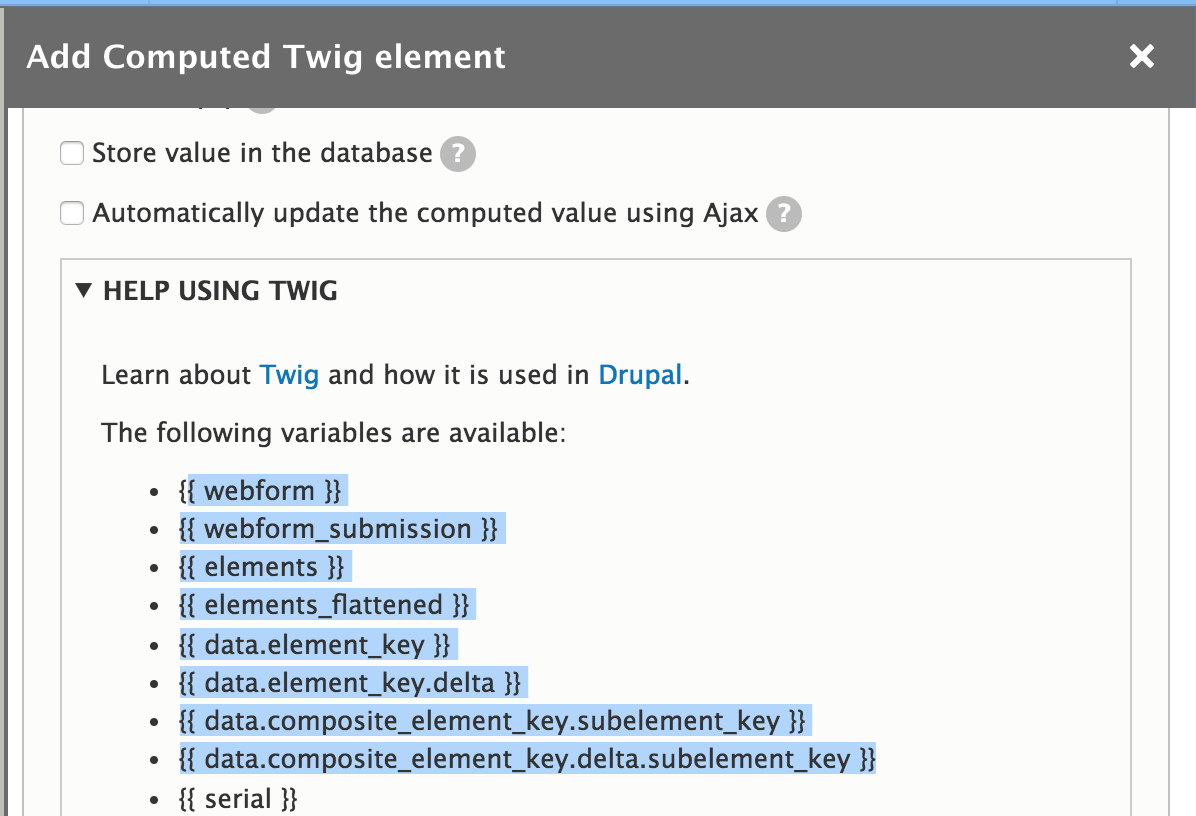
Task: Follow the Drupal link
Action: point(640,375)
